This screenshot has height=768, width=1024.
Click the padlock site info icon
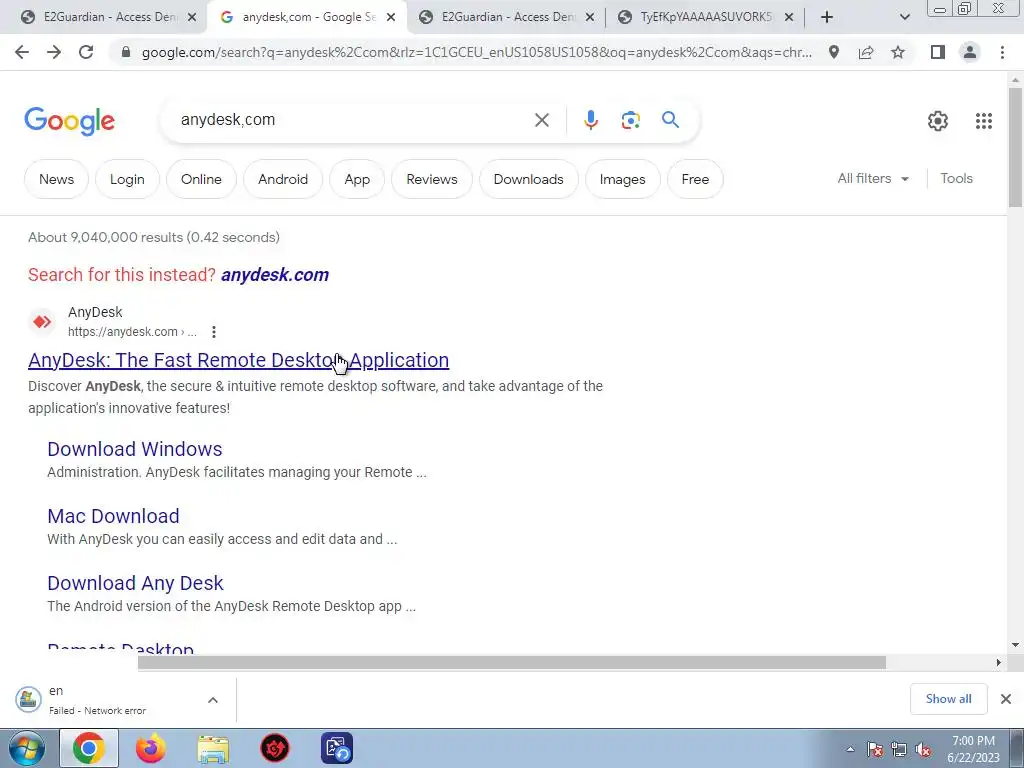pos(126,52)
